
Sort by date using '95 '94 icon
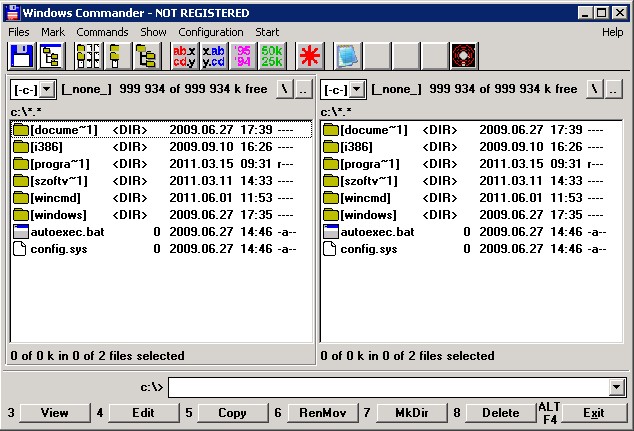243,56
